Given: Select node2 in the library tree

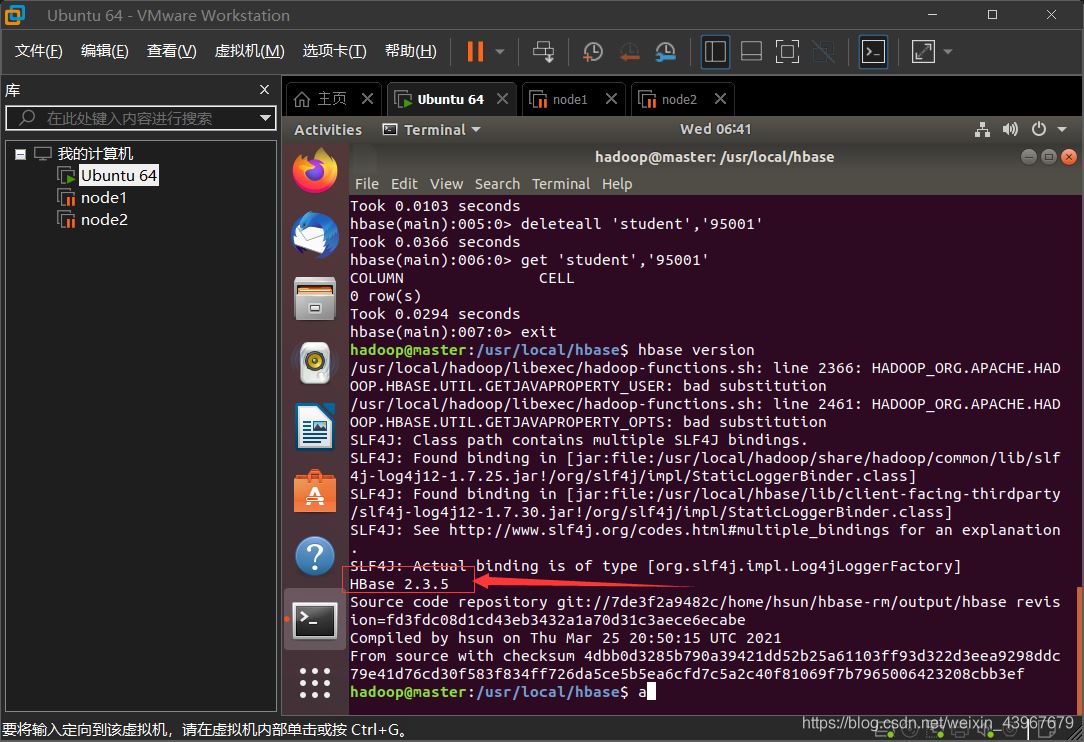Looking at the screenshot, I should tap(104, 220).
